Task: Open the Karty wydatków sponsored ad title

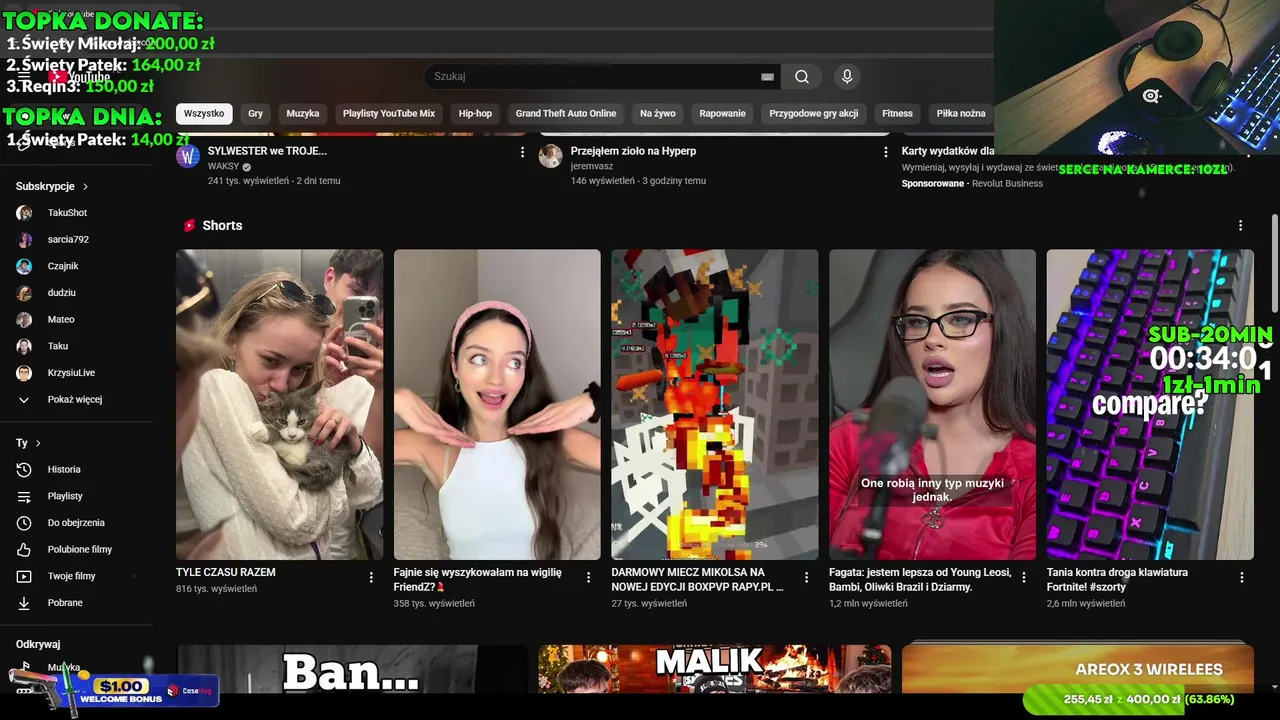Action: [948, 151]
